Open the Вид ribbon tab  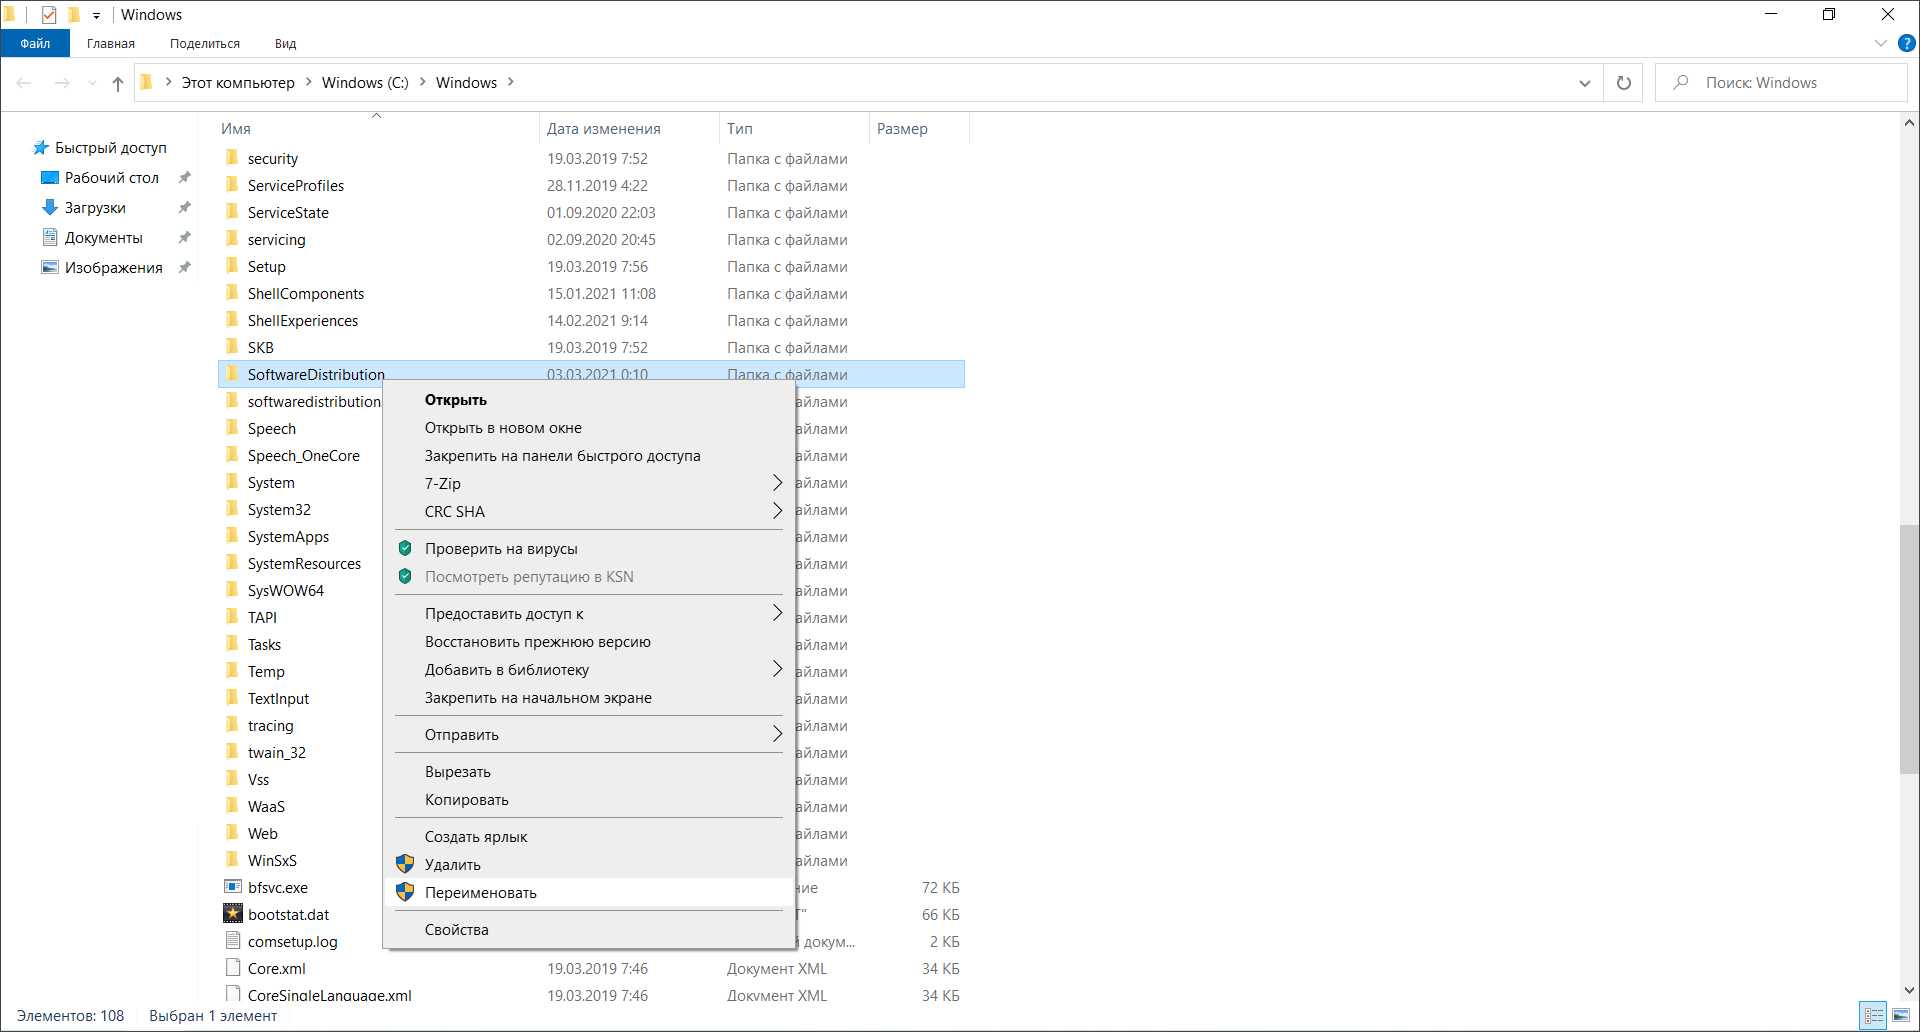pos(285,44)
